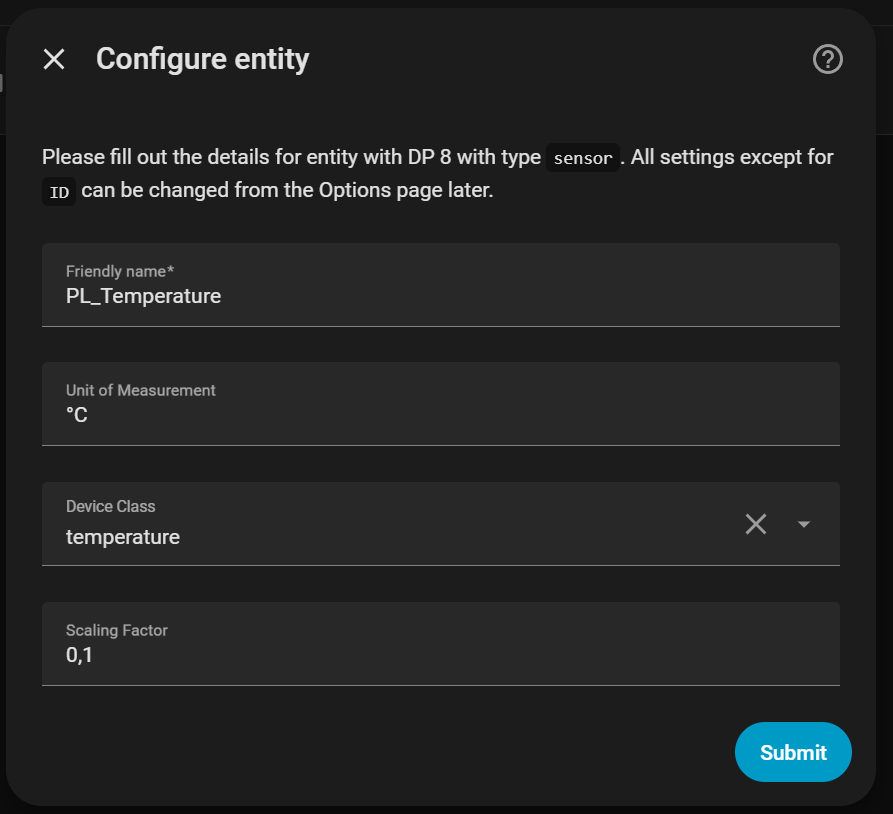The width and height of the screenshot is (893, 814).
Task: Submit the entity configuration
Action: pyautogui.click(x=793, y=752)
